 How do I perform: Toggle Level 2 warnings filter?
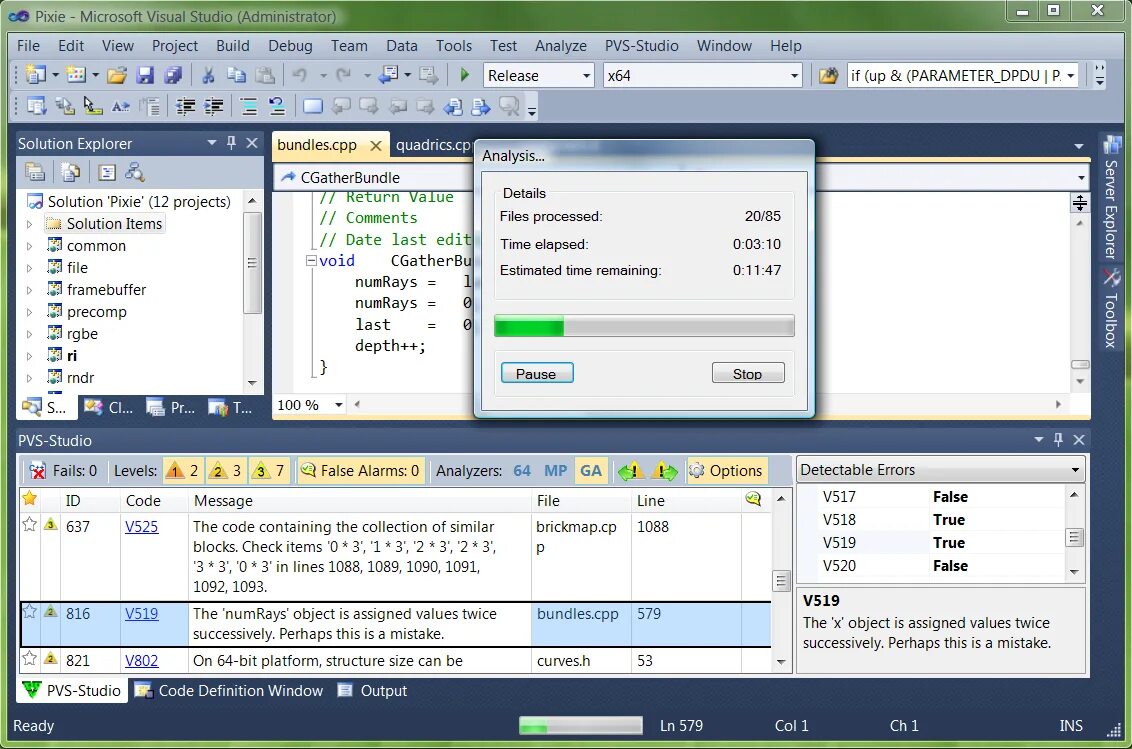[225, 471]
